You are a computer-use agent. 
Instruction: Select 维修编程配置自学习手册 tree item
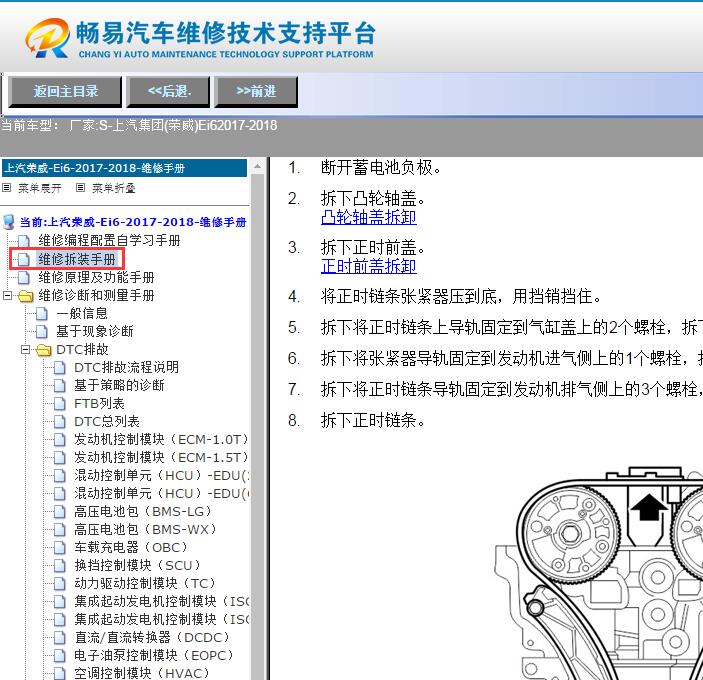(x=109, y=241)
